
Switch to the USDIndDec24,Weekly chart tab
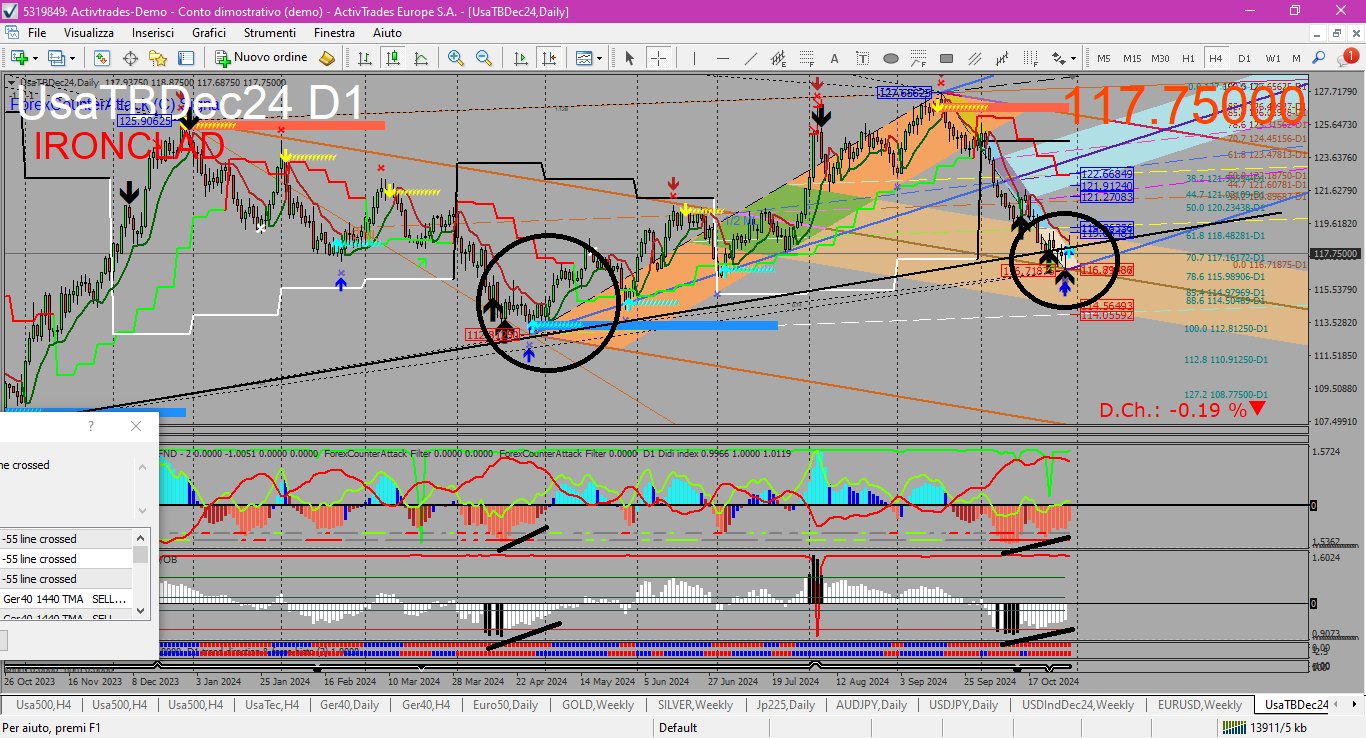pyautogui.click(x=1077, y=705)
